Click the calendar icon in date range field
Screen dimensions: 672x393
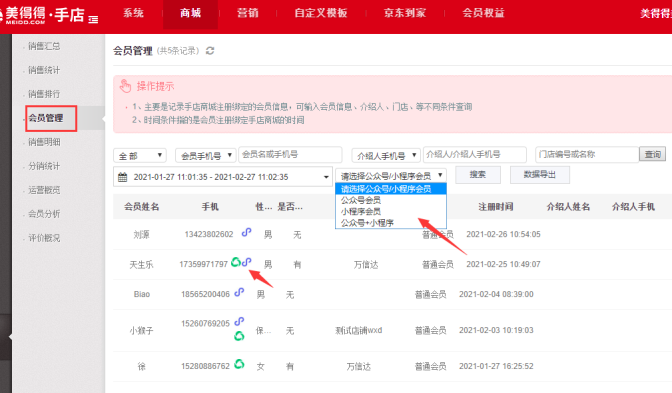pyautogui.click(x=123, y=177)
